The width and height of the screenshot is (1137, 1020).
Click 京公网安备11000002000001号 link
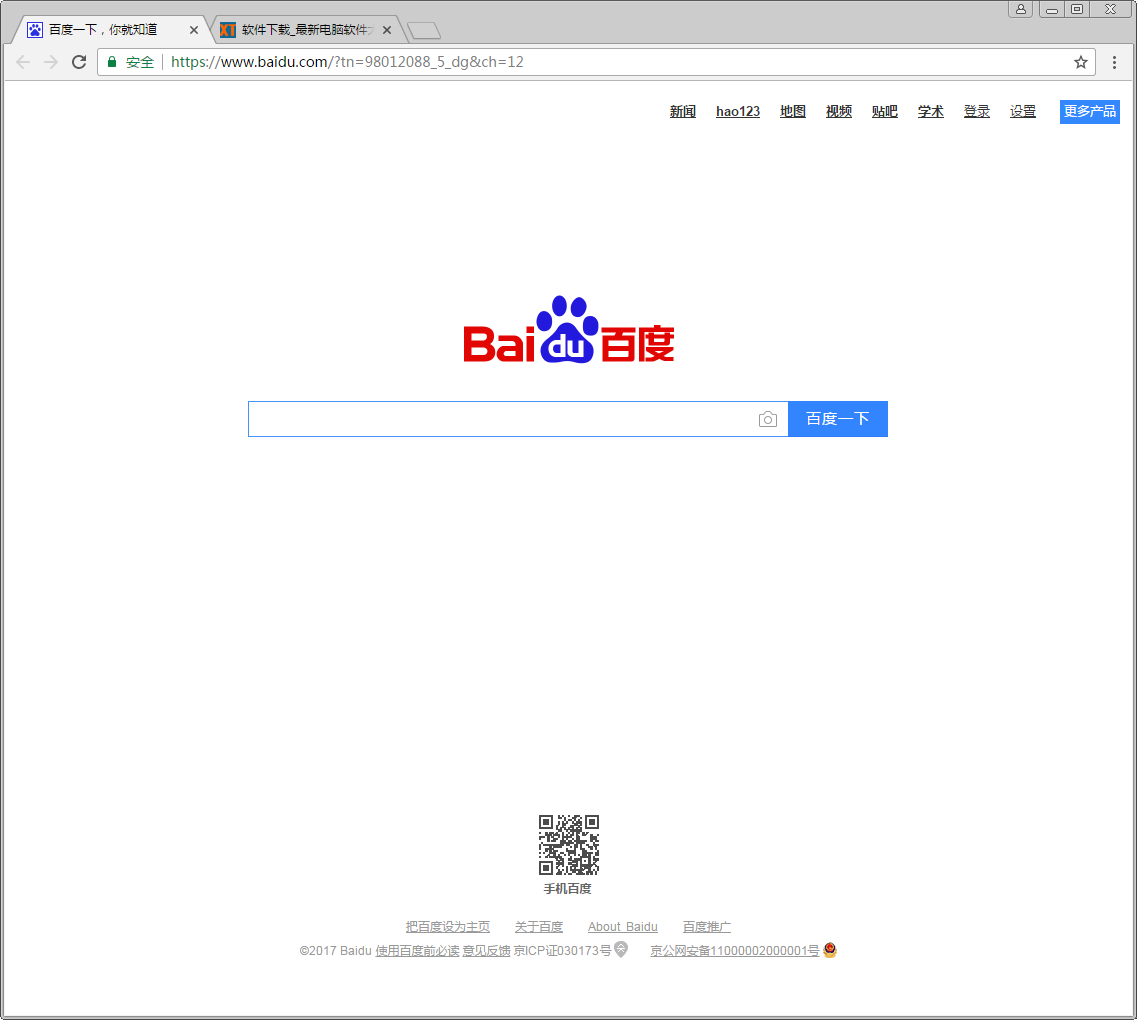tap(735, 950)
